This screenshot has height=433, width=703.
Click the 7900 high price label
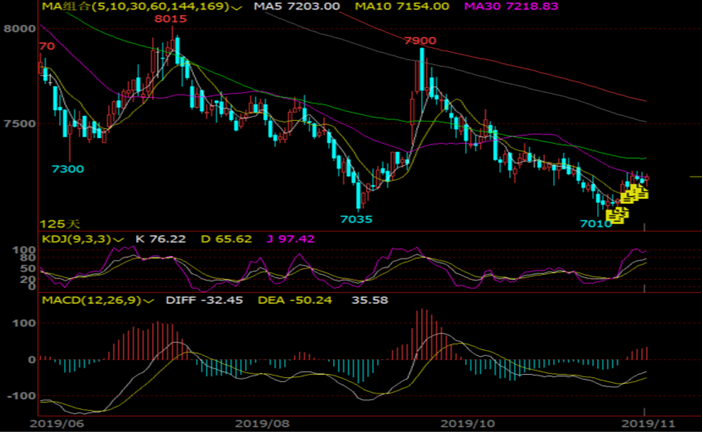point(420,41)
